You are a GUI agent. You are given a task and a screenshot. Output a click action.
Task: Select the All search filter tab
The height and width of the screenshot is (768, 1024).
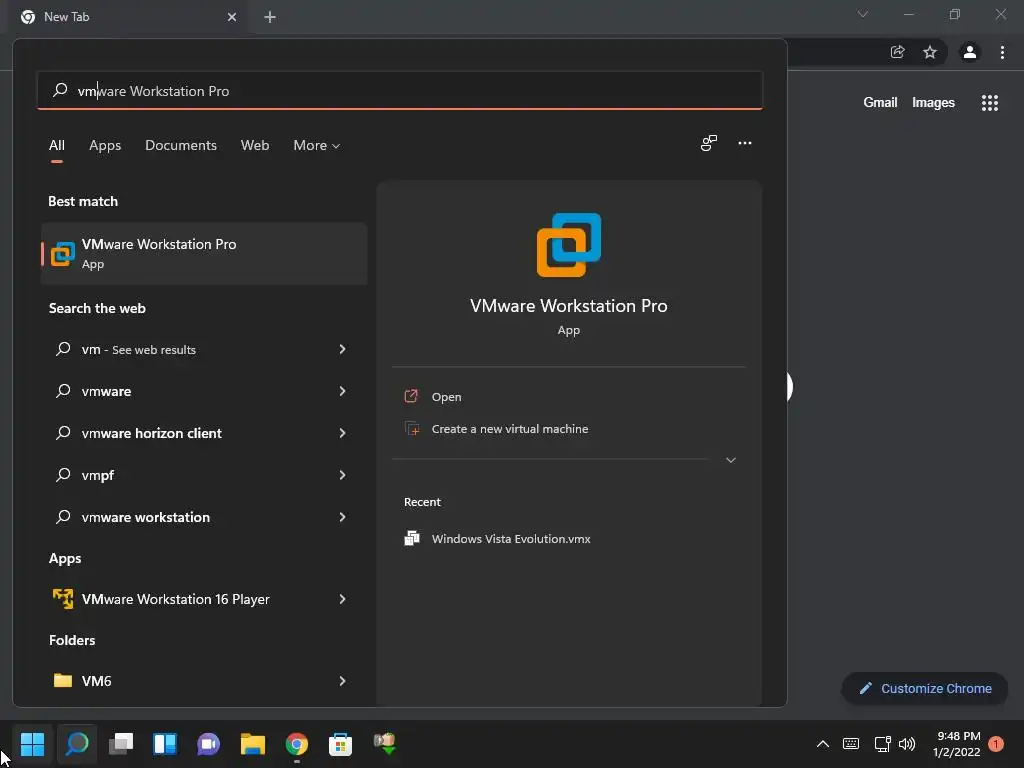[x=57, y=146]
